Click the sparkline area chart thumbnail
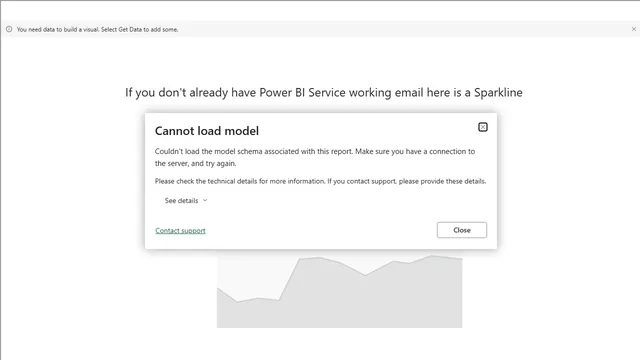 (x=339, y=291)
